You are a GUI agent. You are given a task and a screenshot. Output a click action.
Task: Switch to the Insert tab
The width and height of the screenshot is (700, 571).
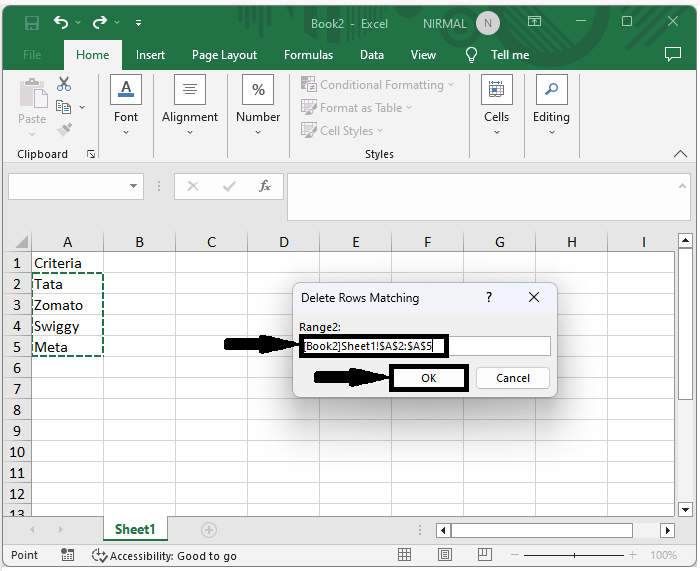pos(150,55)
